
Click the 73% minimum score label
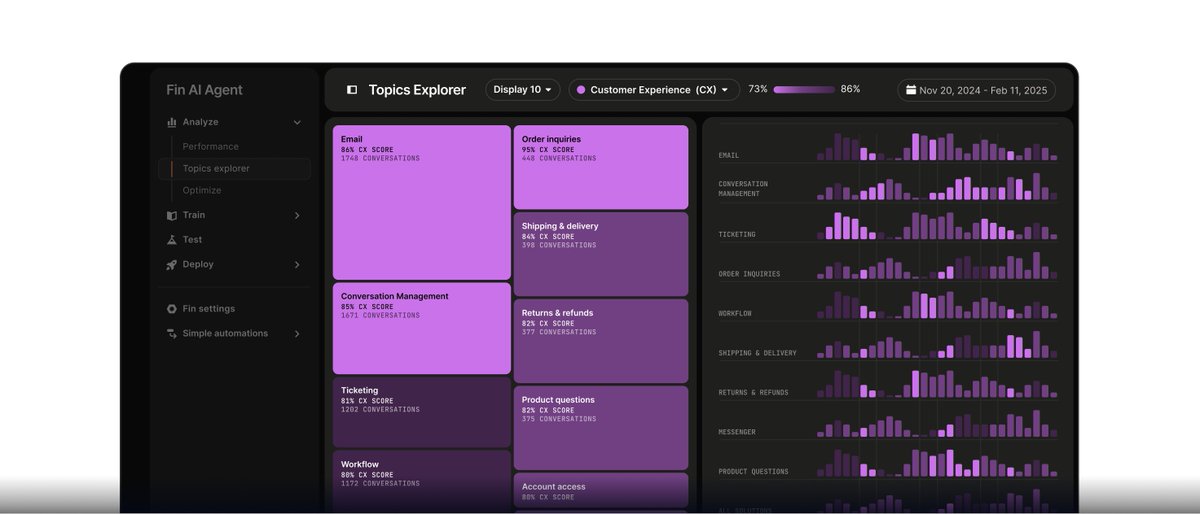[x=758, y=89]
